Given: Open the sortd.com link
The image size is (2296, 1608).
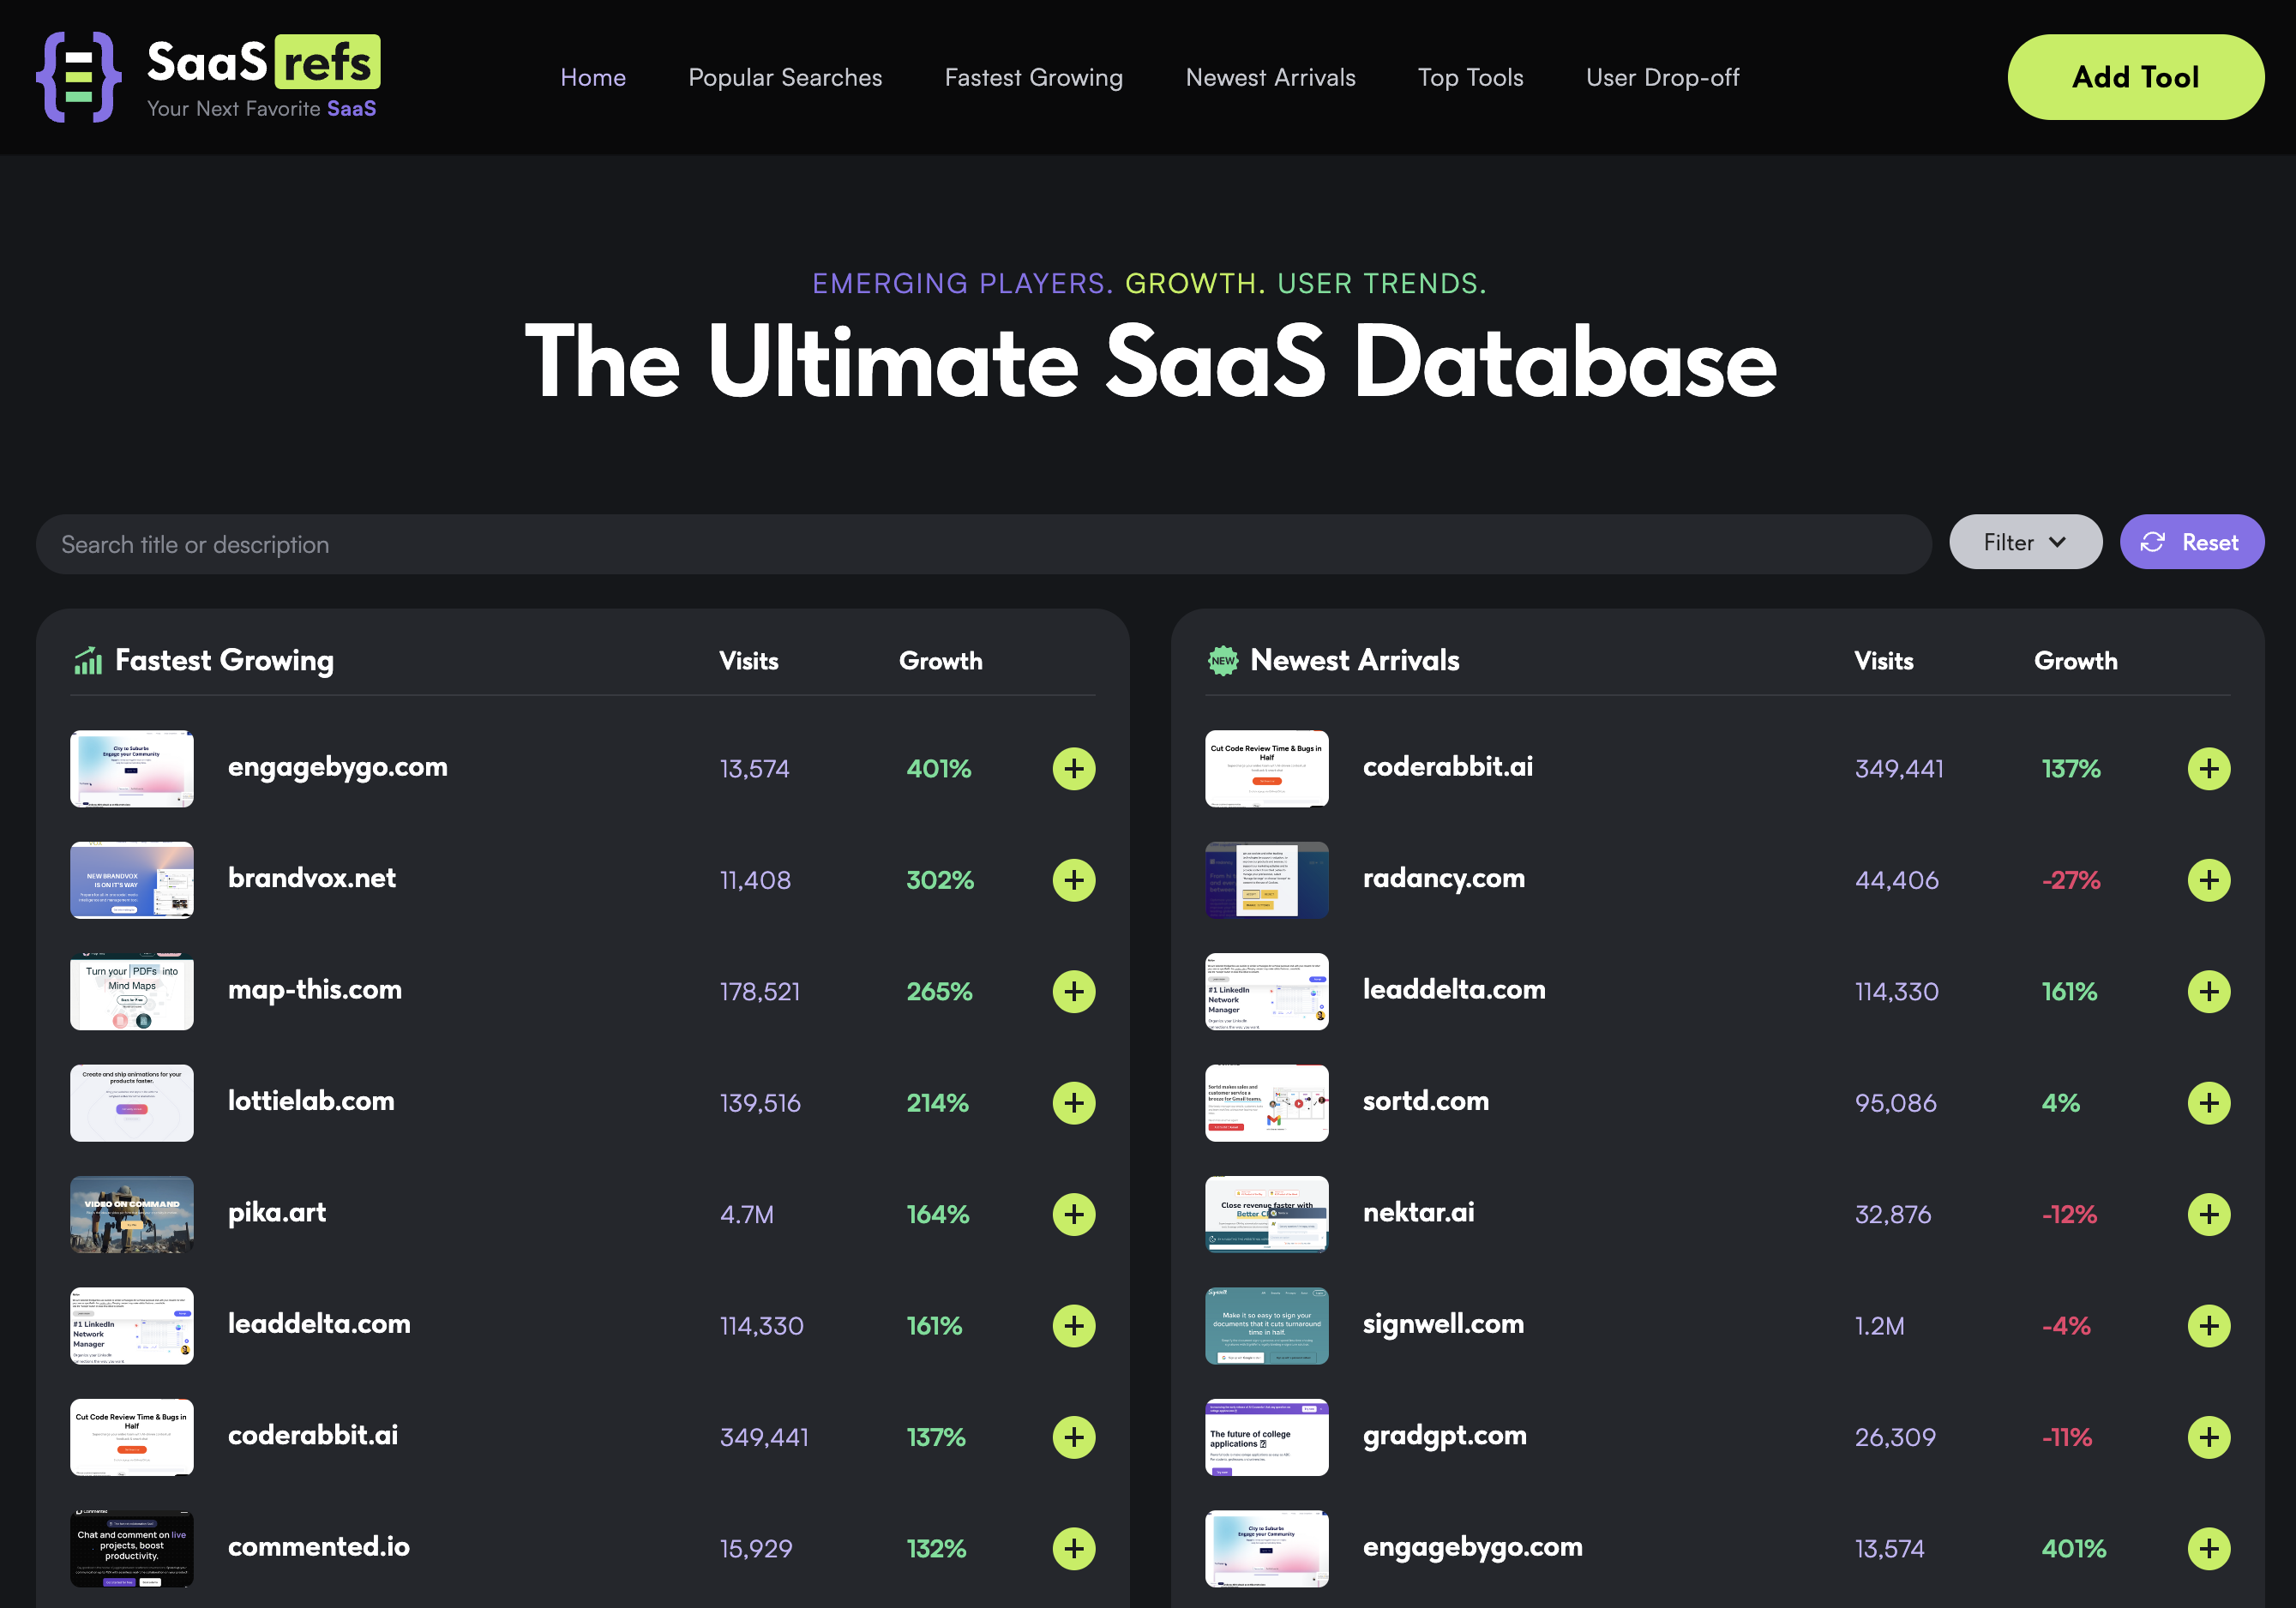Looking at the screenshot, I should (x=1426, y=1101).
